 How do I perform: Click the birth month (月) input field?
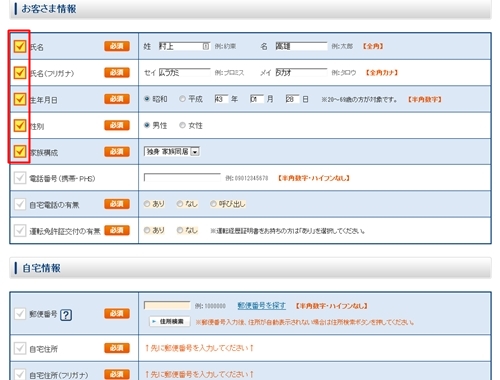(x=257, y=99)
